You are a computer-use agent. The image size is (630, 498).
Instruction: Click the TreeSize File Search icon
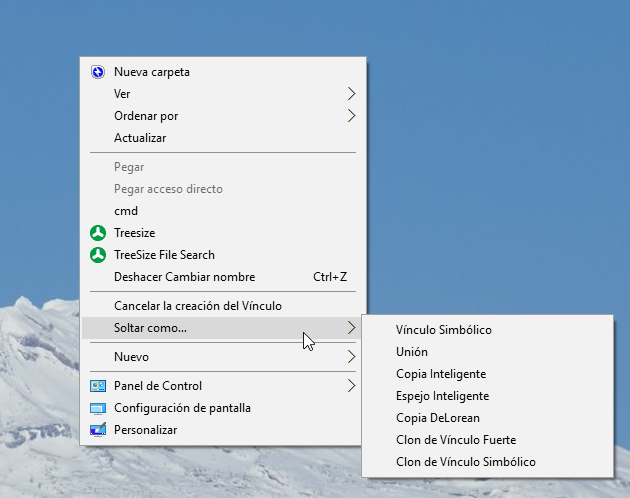click(98, 255)
